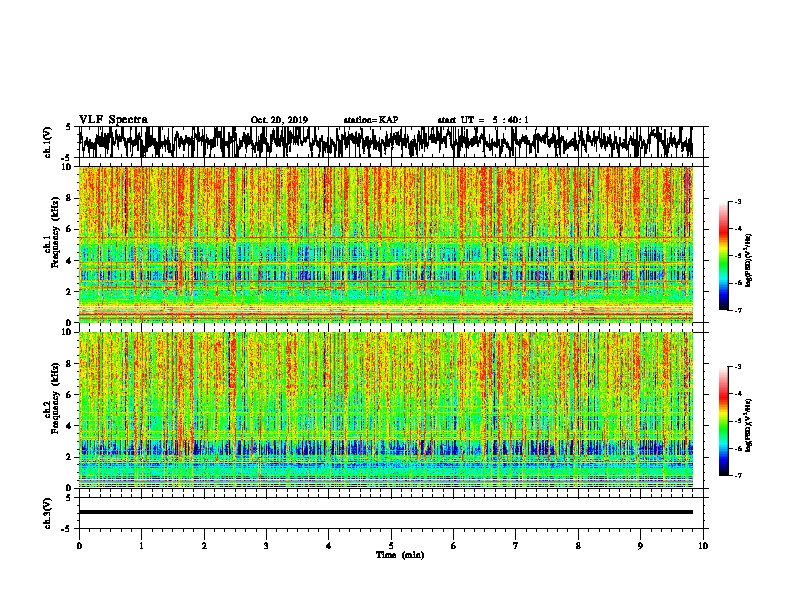The width and height of the screenshot is (792, 612).
Task: Click the "-3" tick on ch.1 colorbar
Action: (738, 201)
